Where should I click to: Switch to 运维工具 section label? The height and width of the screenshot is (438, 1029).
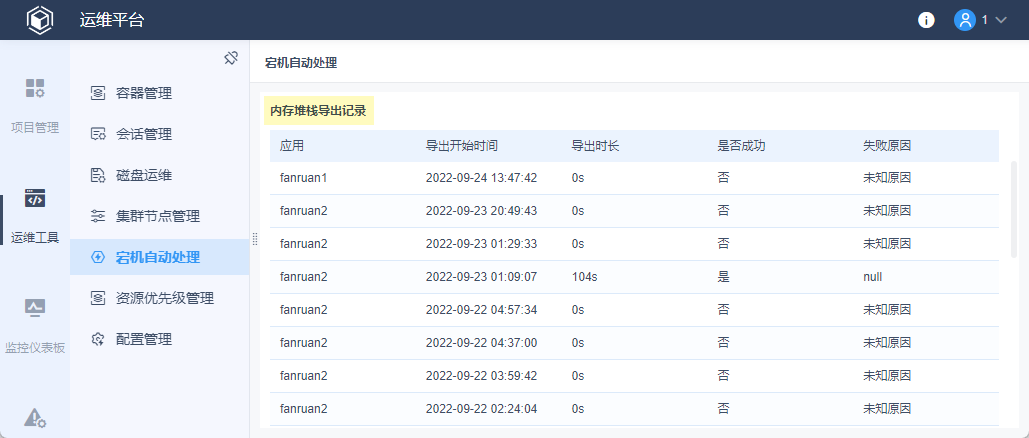pyautogui.click(x=35, y=237)
